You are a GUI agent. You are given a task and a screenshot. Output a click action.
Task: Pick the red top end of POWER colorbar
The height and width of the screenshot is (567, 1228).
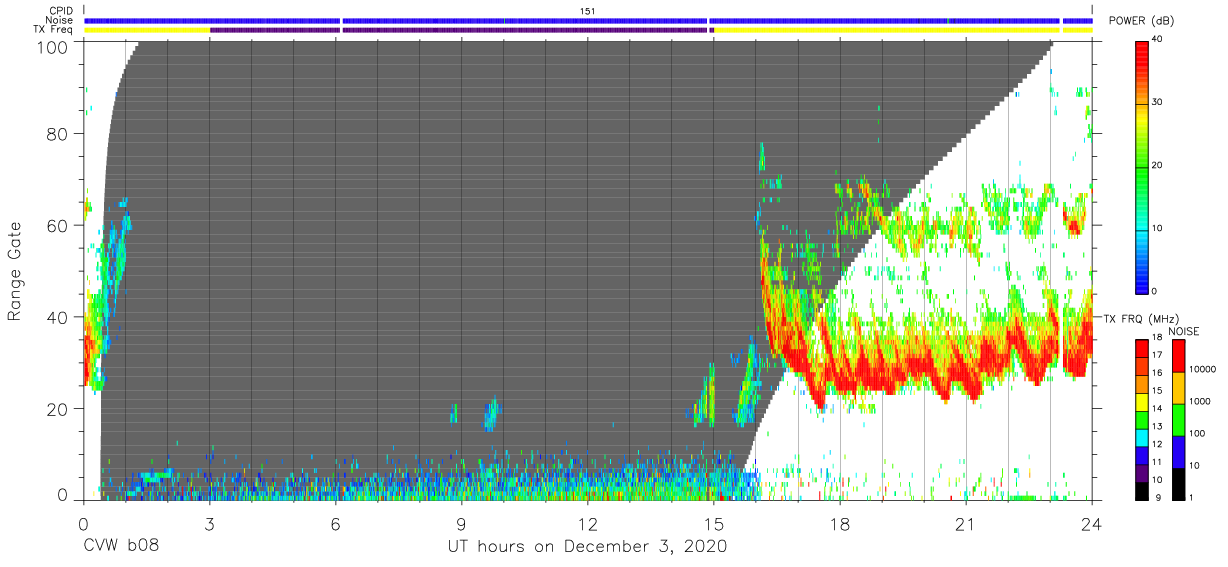point(1142,50)
